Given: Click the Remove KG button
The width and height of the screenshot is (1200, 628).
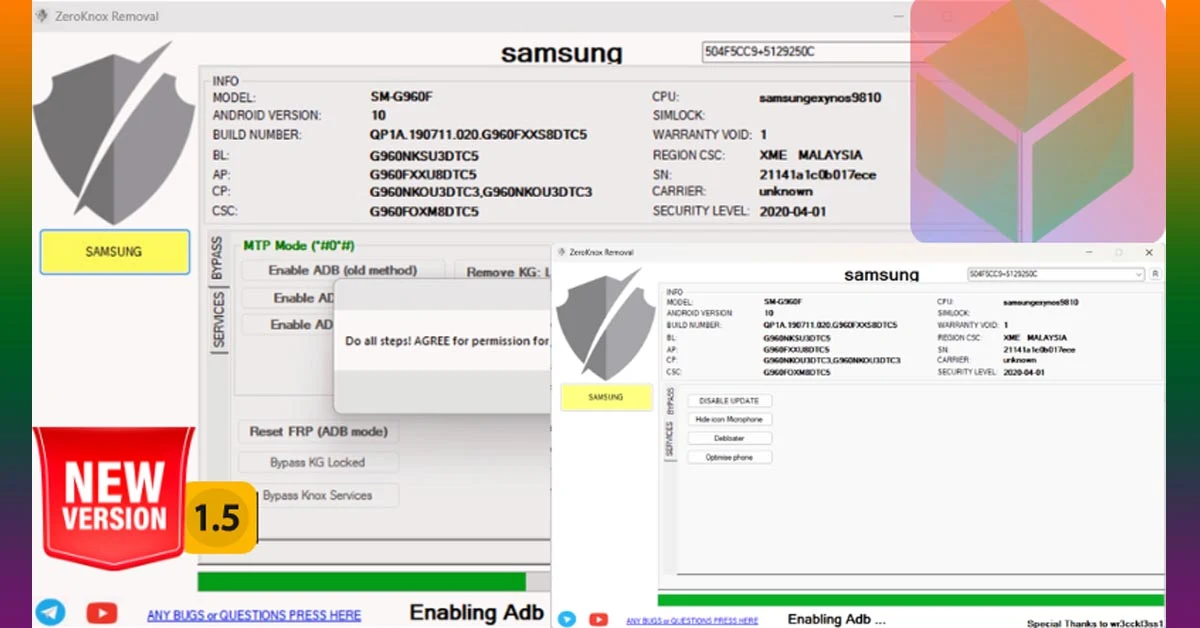Looking at the screenshot, I should [x=503, y=271].
